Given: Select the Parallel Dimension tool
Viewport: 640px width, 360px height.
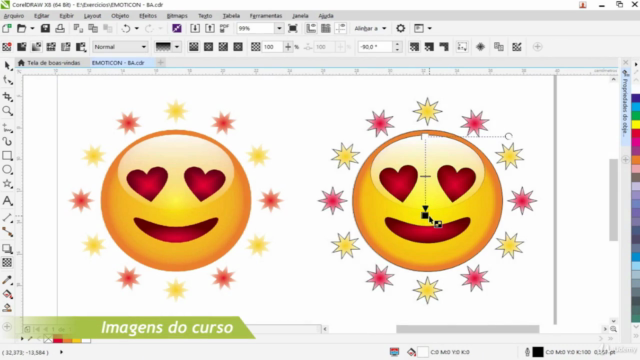Looking at the screenshot, I should coord(7,218).
